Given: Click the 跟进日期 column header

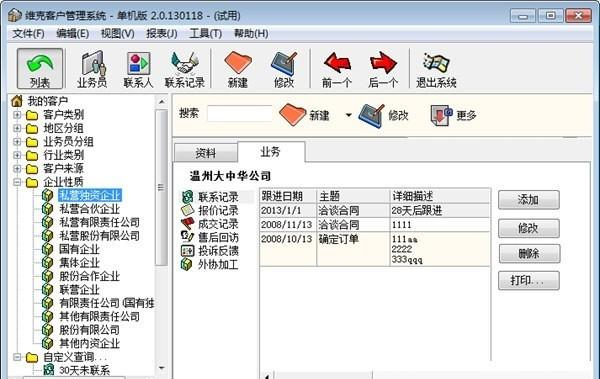Looking at the screenshot, I should coord(288,196).
